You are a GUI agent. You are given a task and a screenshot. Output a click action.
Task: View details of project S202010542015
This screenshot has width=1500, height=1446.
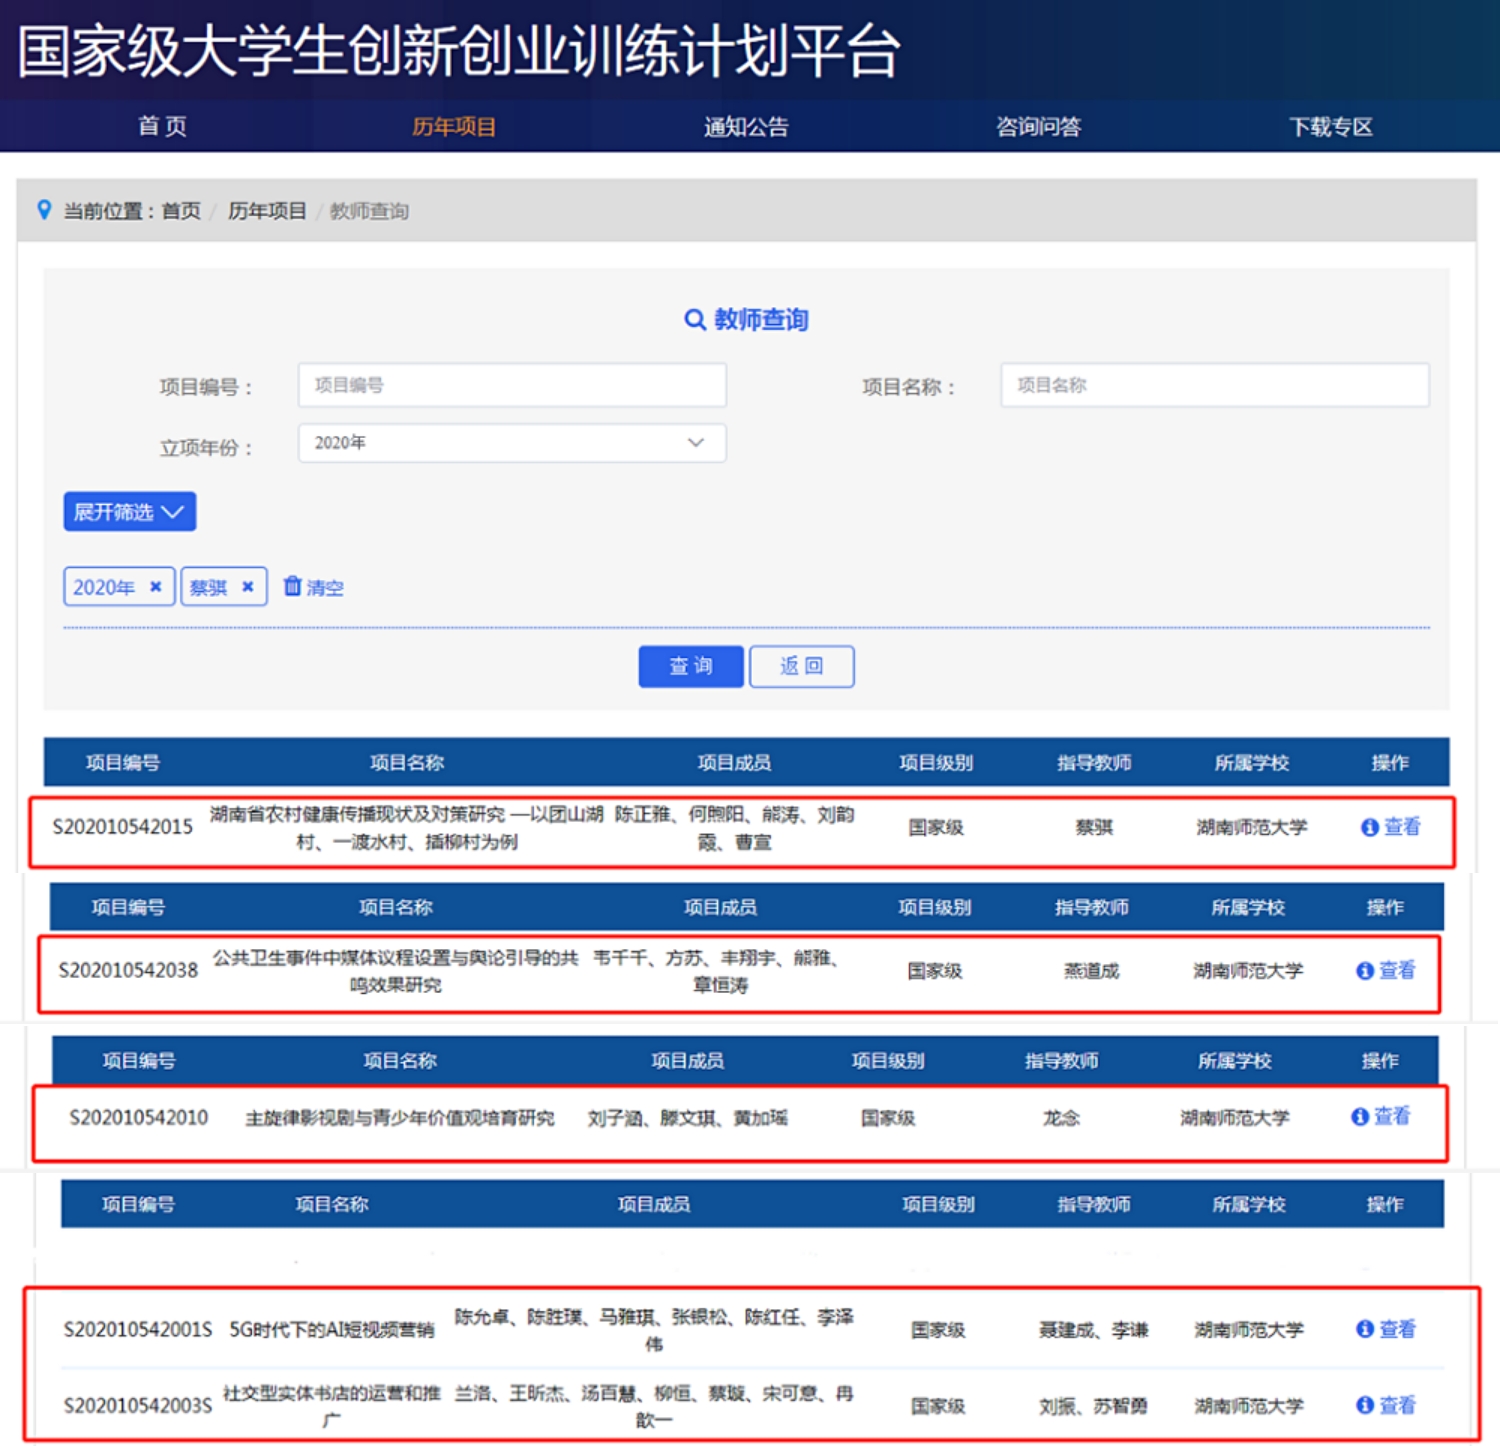(1391, 827)
